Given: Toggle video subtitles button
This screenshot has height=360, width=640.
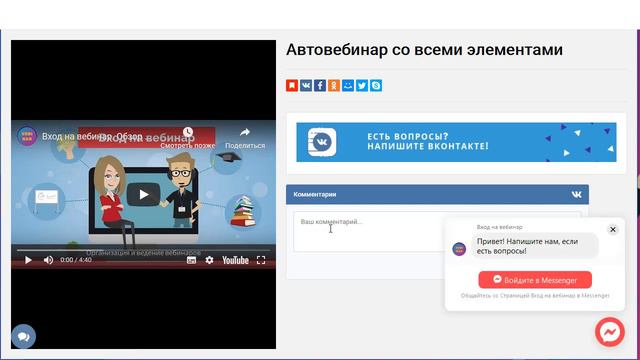Looking at the screenshot, I should tap(191, 260).
